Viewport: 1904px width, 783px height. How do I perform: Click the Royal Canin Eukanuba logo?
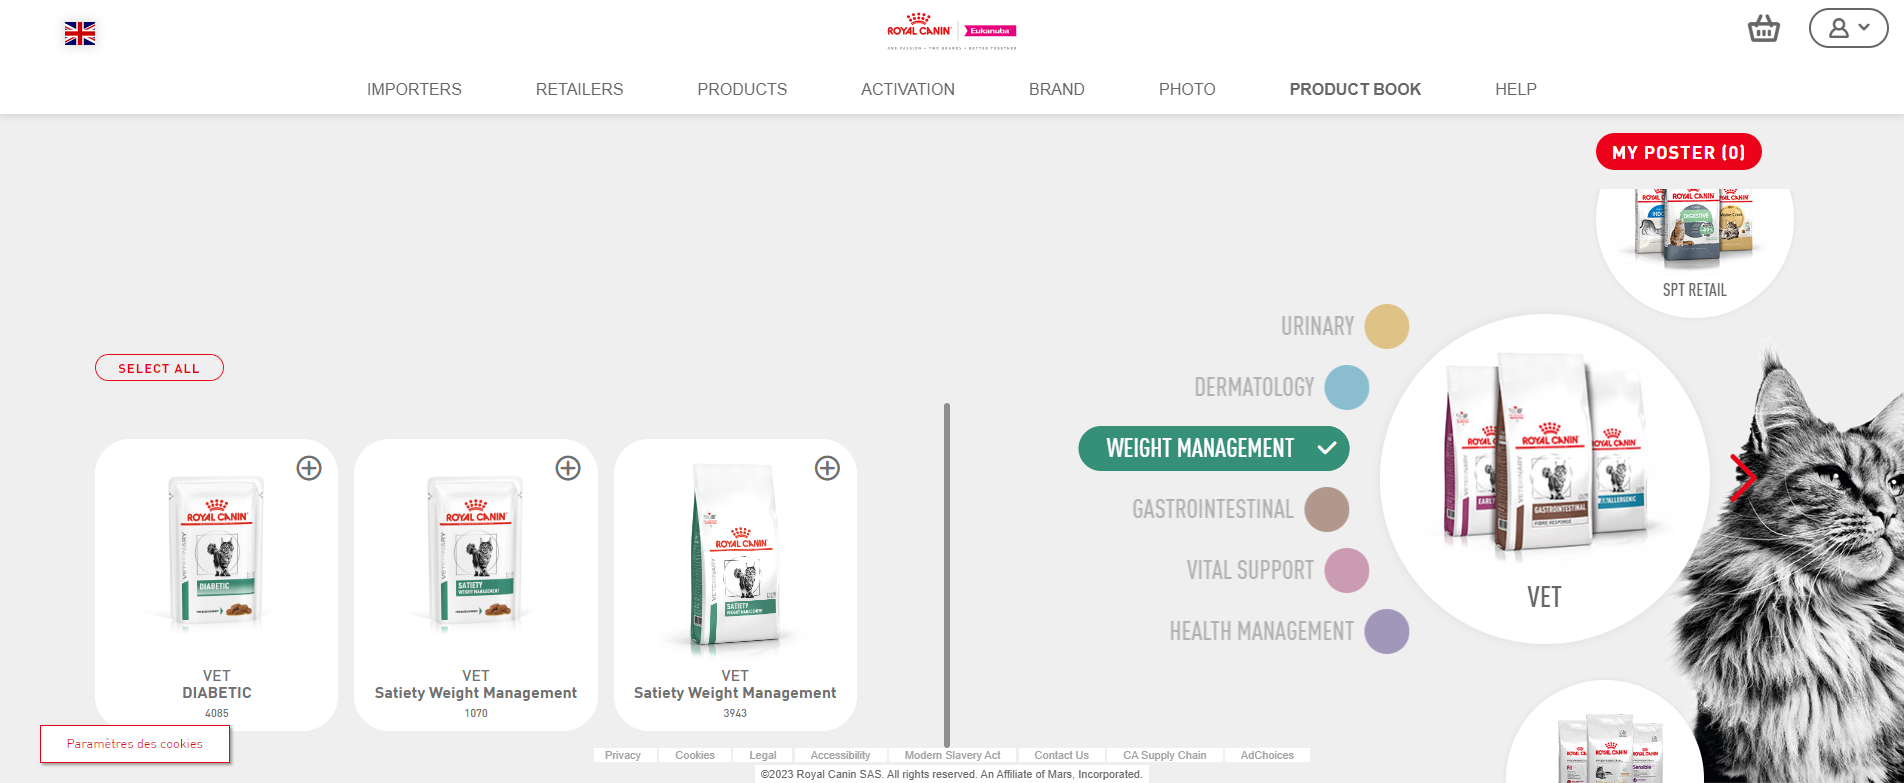point(951,32)
